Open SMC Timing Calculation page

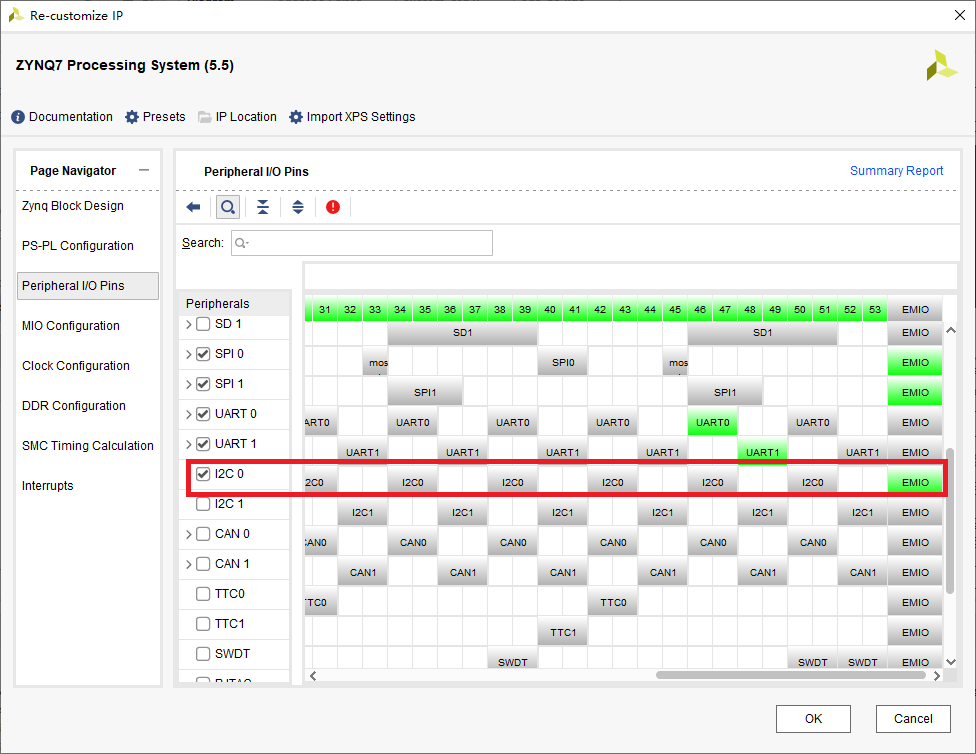88,446
